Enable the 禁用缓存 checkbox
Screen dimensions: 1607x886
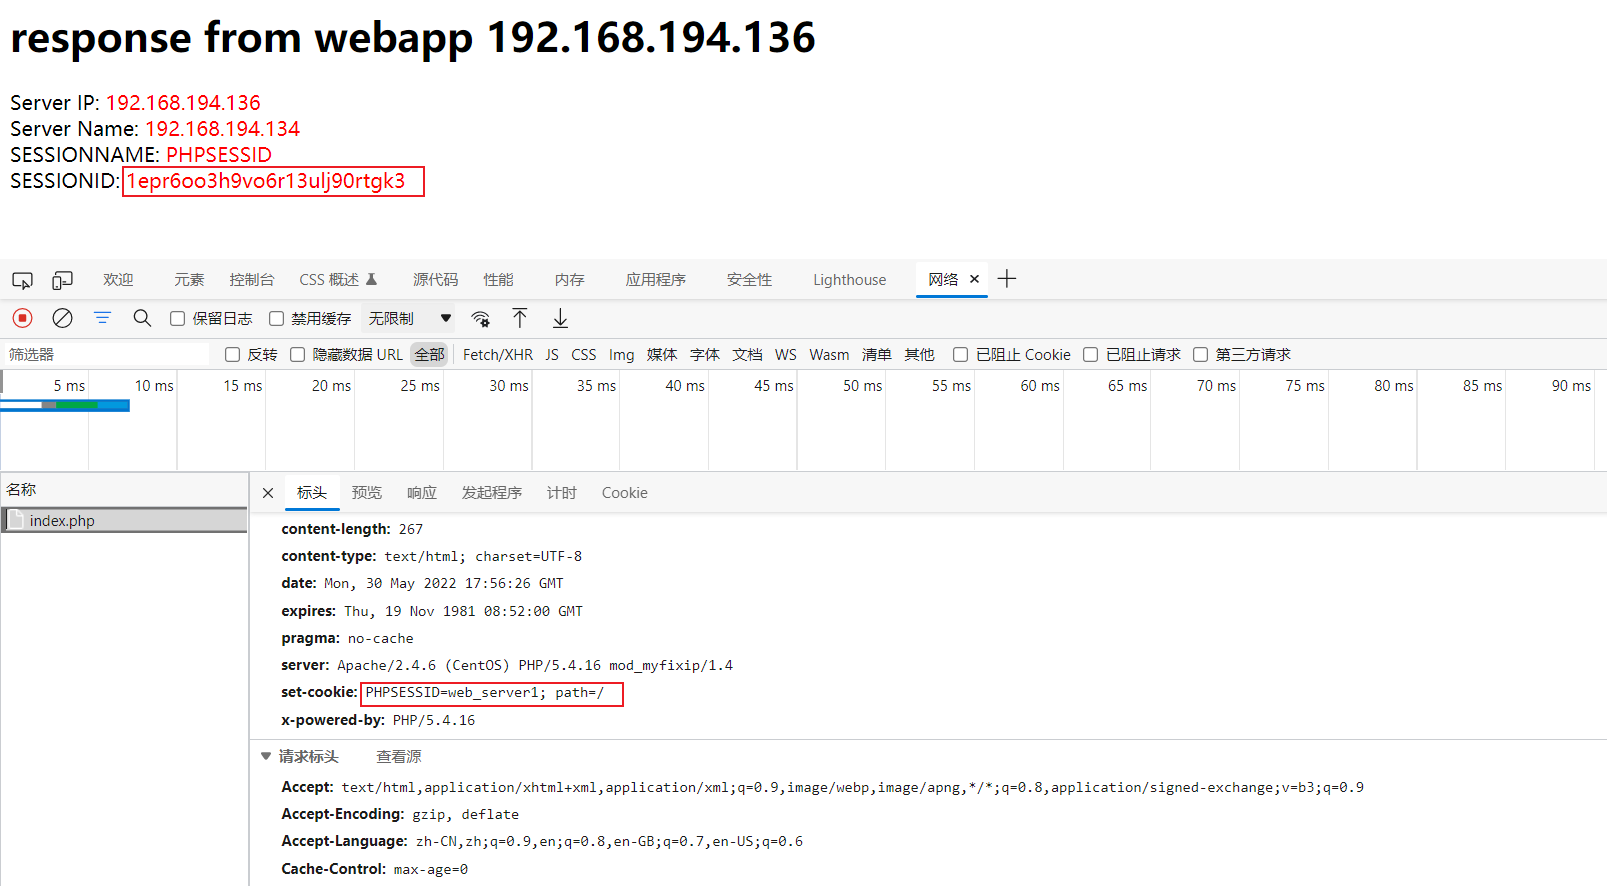point(276,319)
